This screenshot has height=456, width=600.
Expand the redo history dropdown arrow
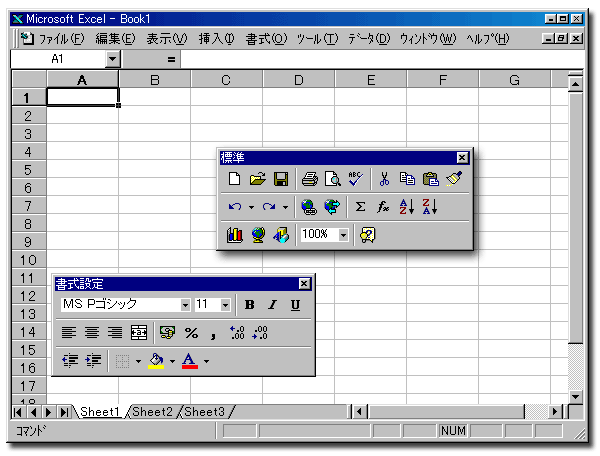285,207
